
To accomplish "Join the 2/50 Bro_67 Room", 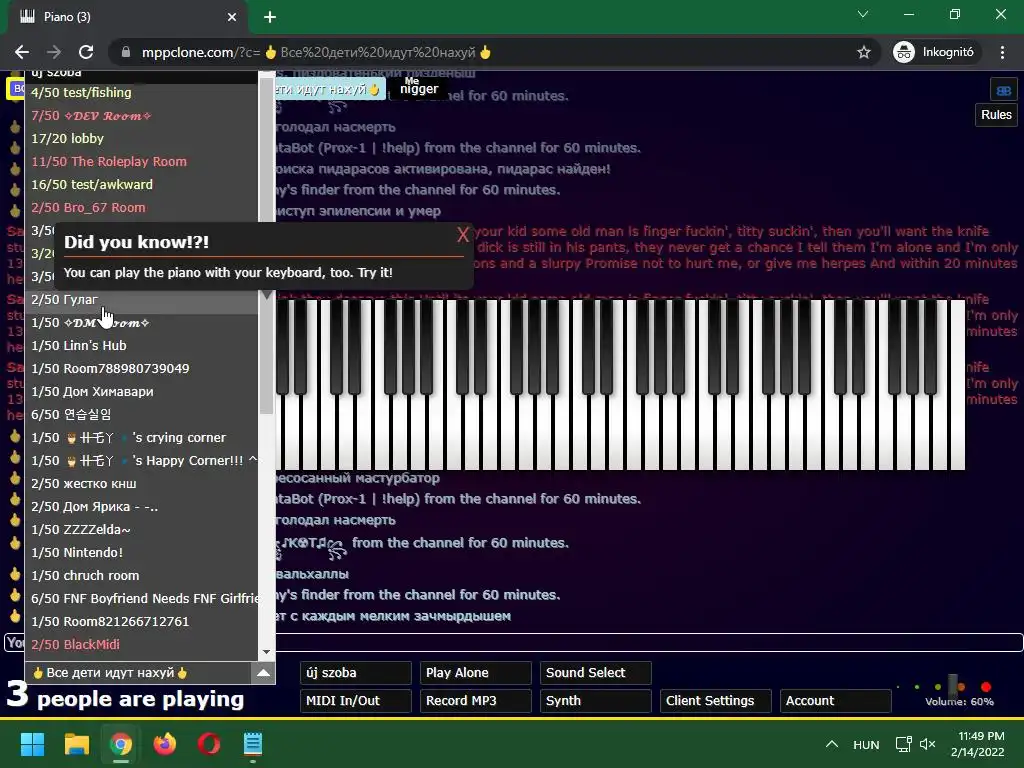I will pyautogui.click(x=142, y=208).
